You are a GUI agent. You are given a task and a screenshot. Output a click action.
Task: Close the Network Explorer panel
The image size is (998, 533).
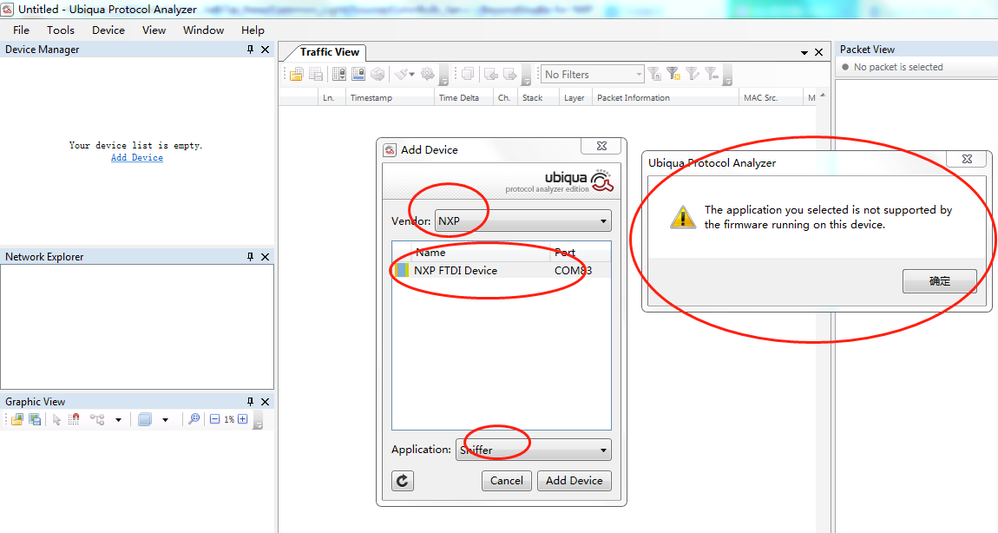tap(265, 257)
